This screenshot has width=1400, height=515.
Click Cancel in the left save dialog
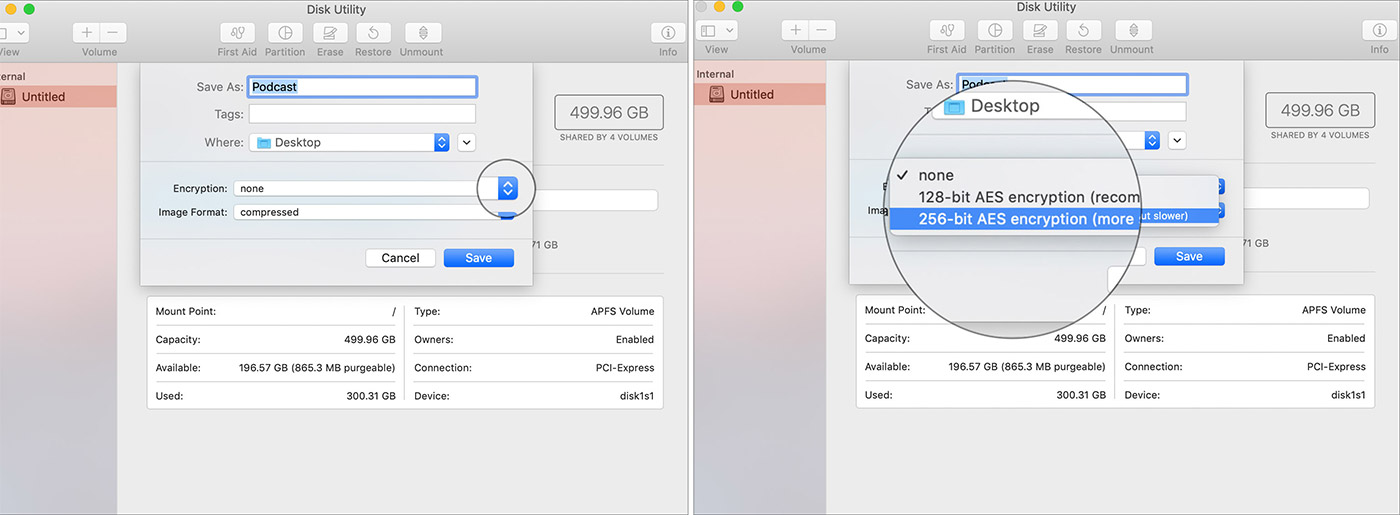coord(400,258)
